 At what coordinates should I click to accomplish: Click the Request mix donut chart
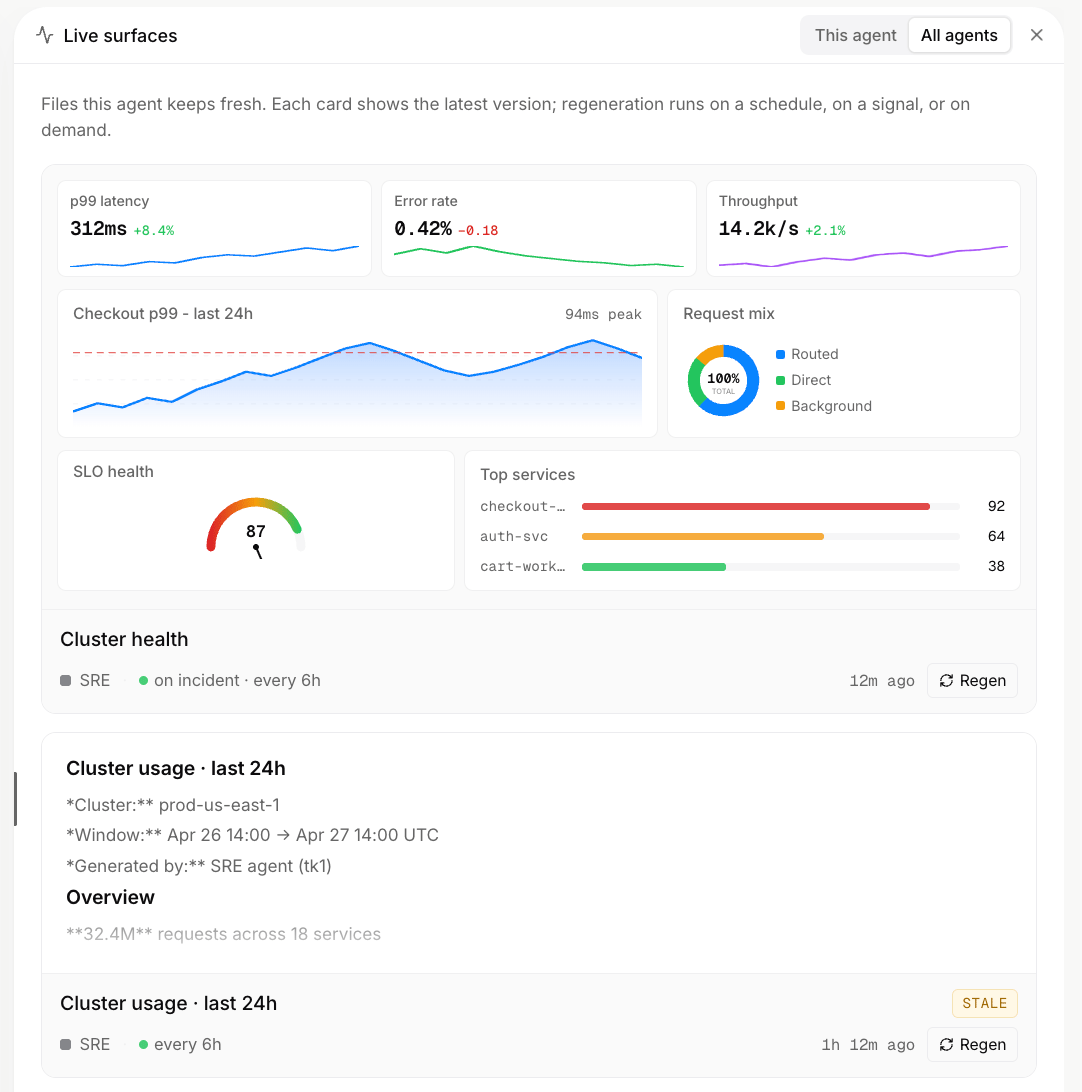coord(723,380)
